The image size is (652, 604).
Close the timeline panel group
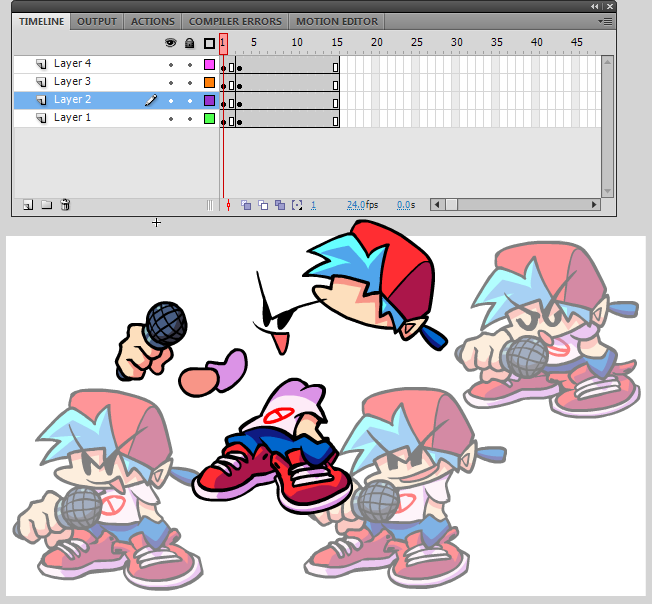(x=610, y=6)
